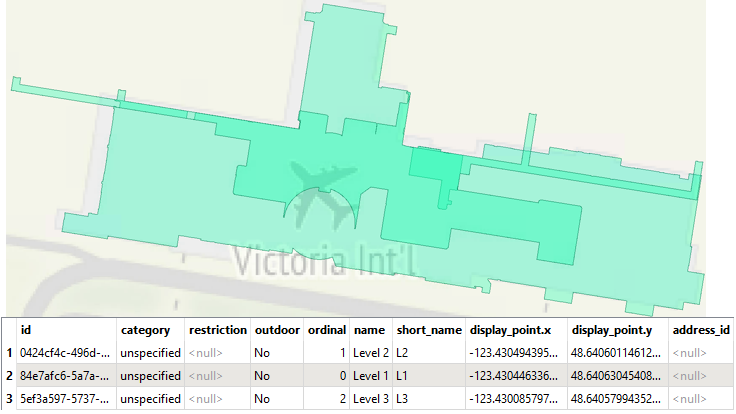Select restriction null cell in Level 1 row
Image resolution: width=736 pixels, height=414 pixels.
(x=217, y=376)
